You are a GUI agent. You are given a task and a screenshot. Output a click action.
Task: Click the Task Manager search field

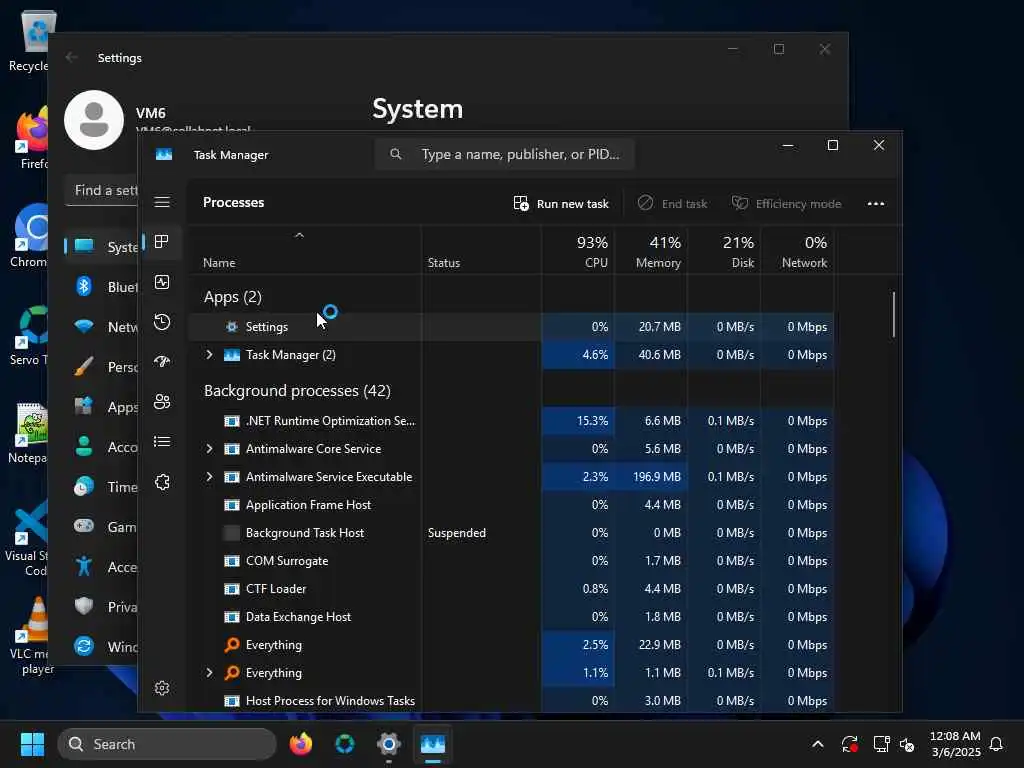coord(504,154)
